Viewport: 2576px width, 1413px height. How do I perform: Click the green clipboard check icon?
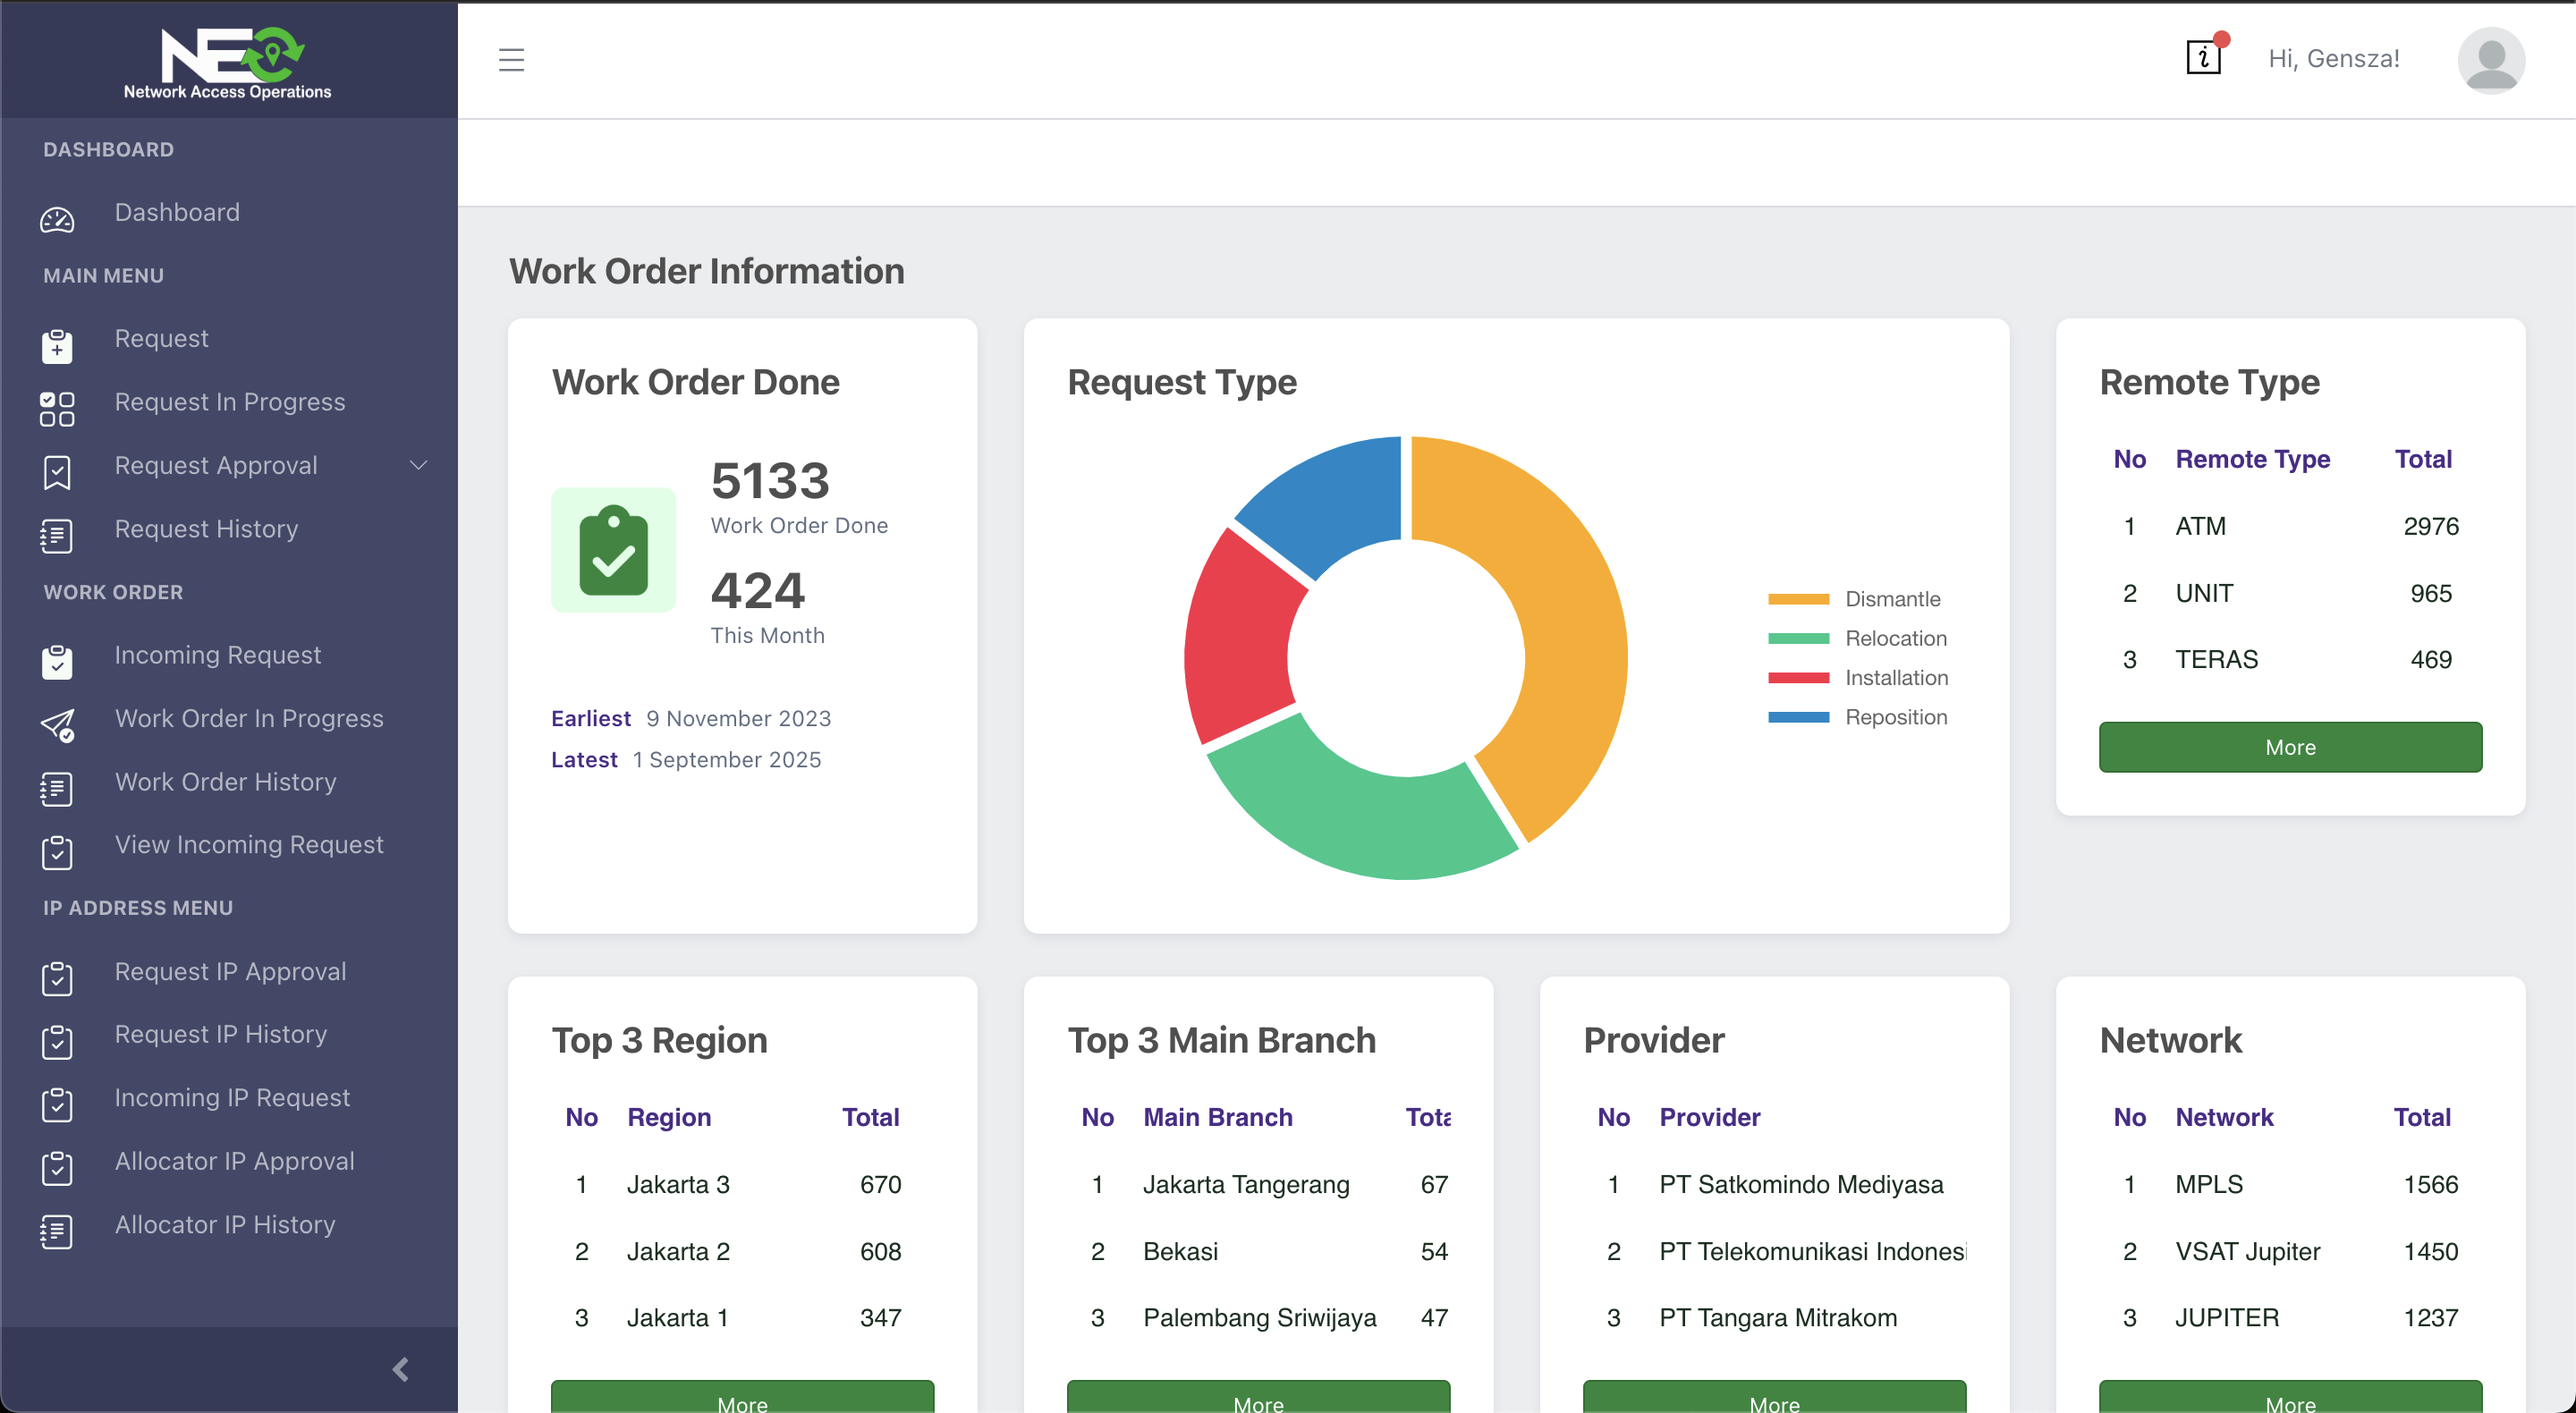tap(613, 550)
